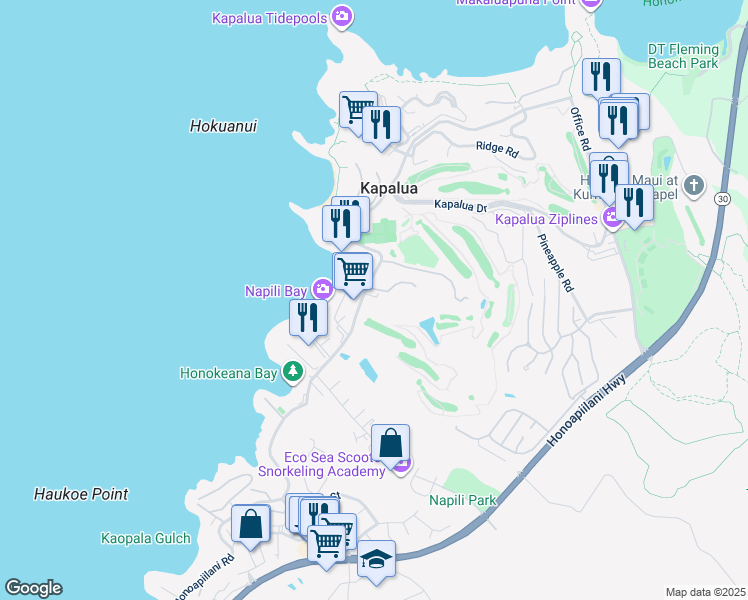The image size is (748, 600).
Task: Click the Kapalua Tidepools camera pin
Action: [x=341, y=17]
